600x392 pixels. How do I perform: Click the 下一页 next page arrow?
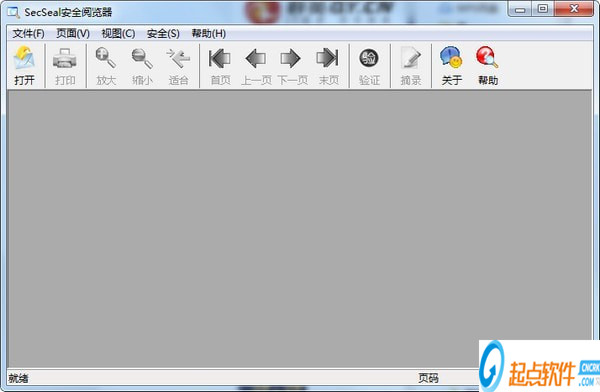291,58
